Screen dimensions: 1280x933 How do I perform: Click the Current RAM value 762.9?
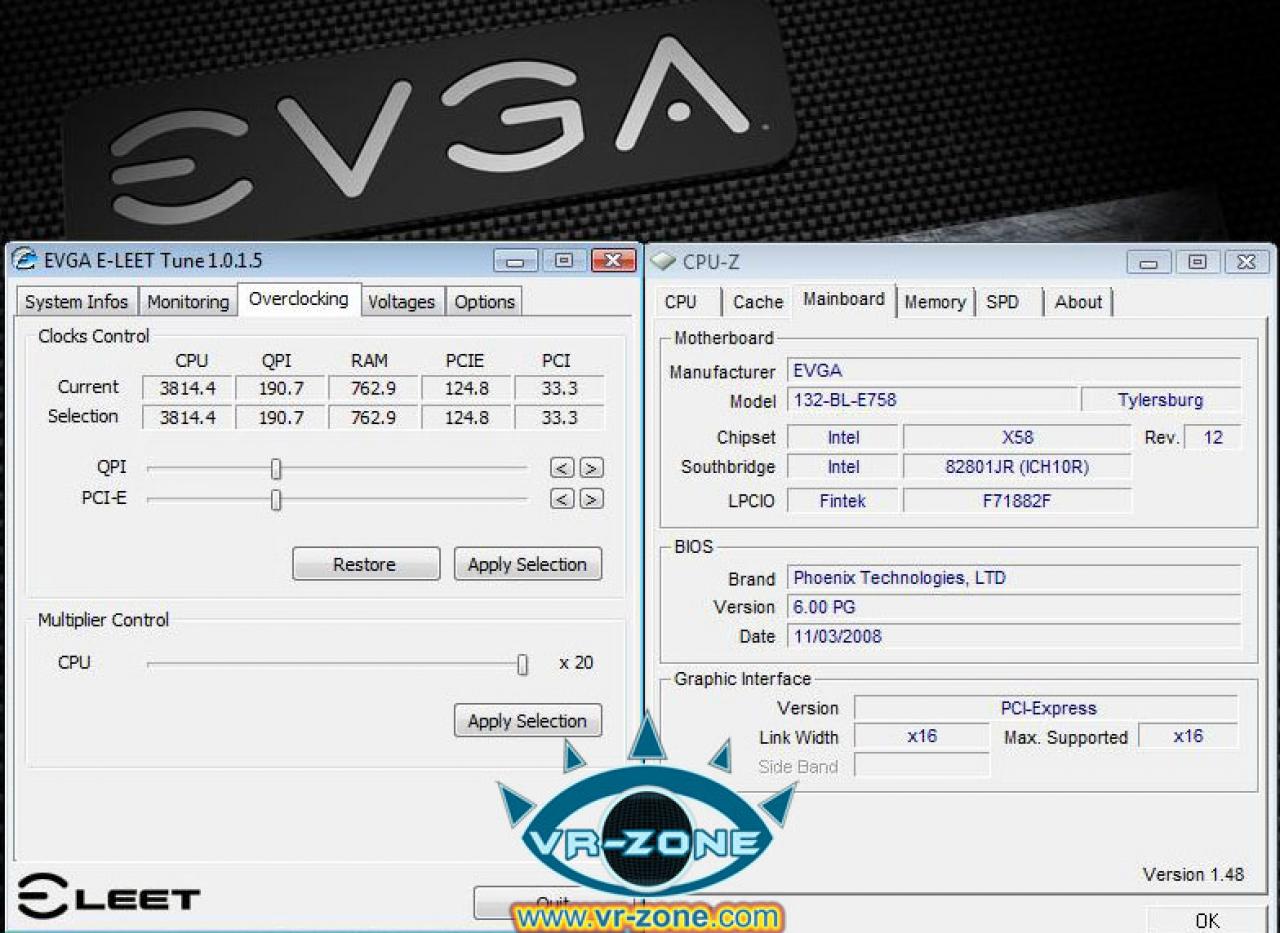pos(373,388)
